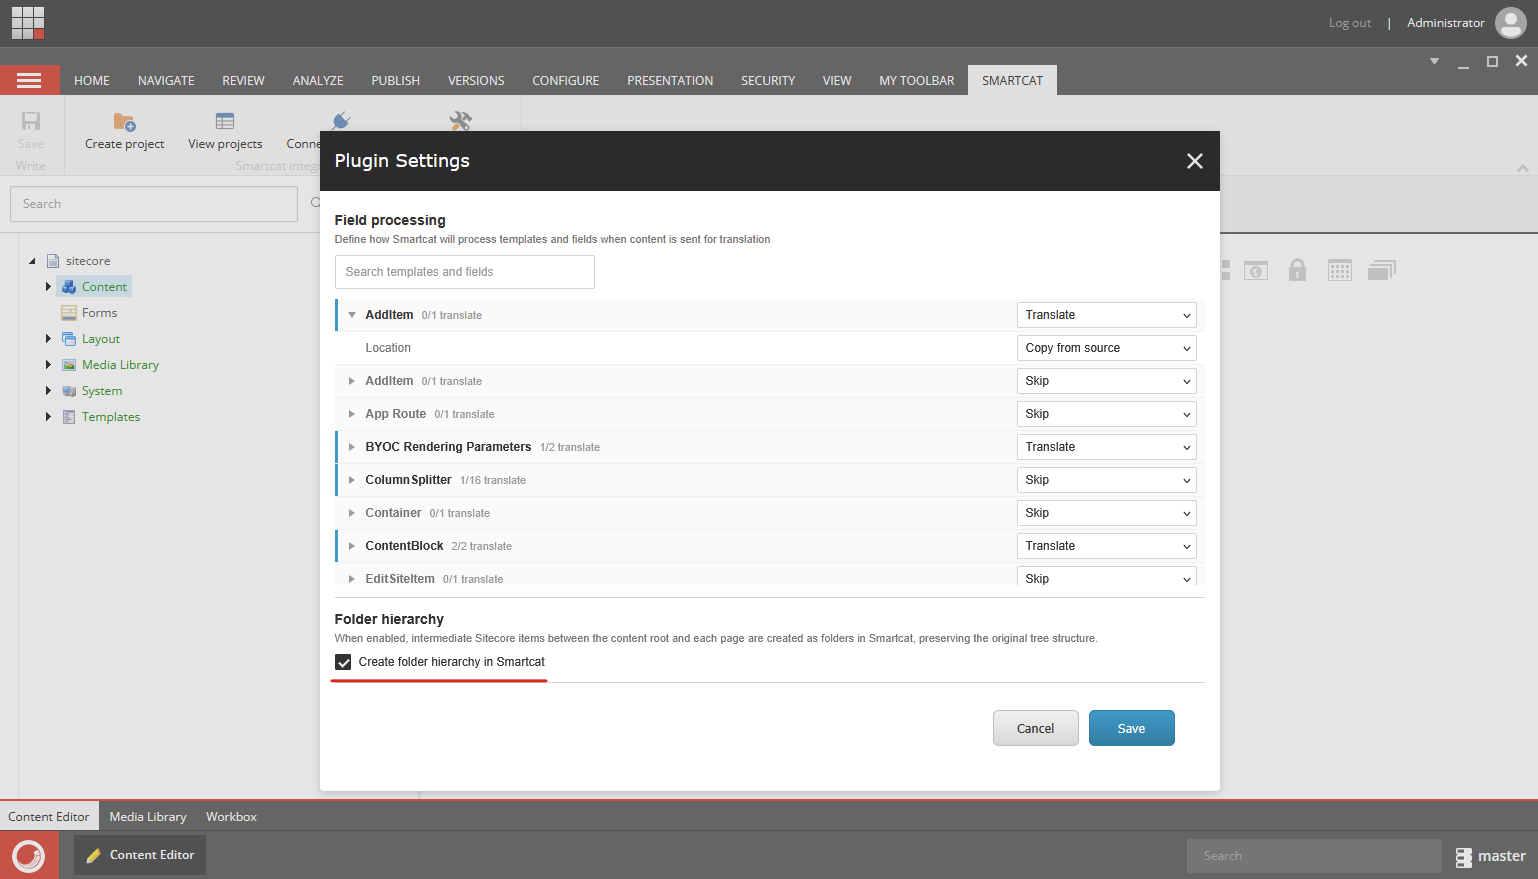Screen dimensions: 1538x879
Task: Click the View projects table icon
Action: (225, 122)
